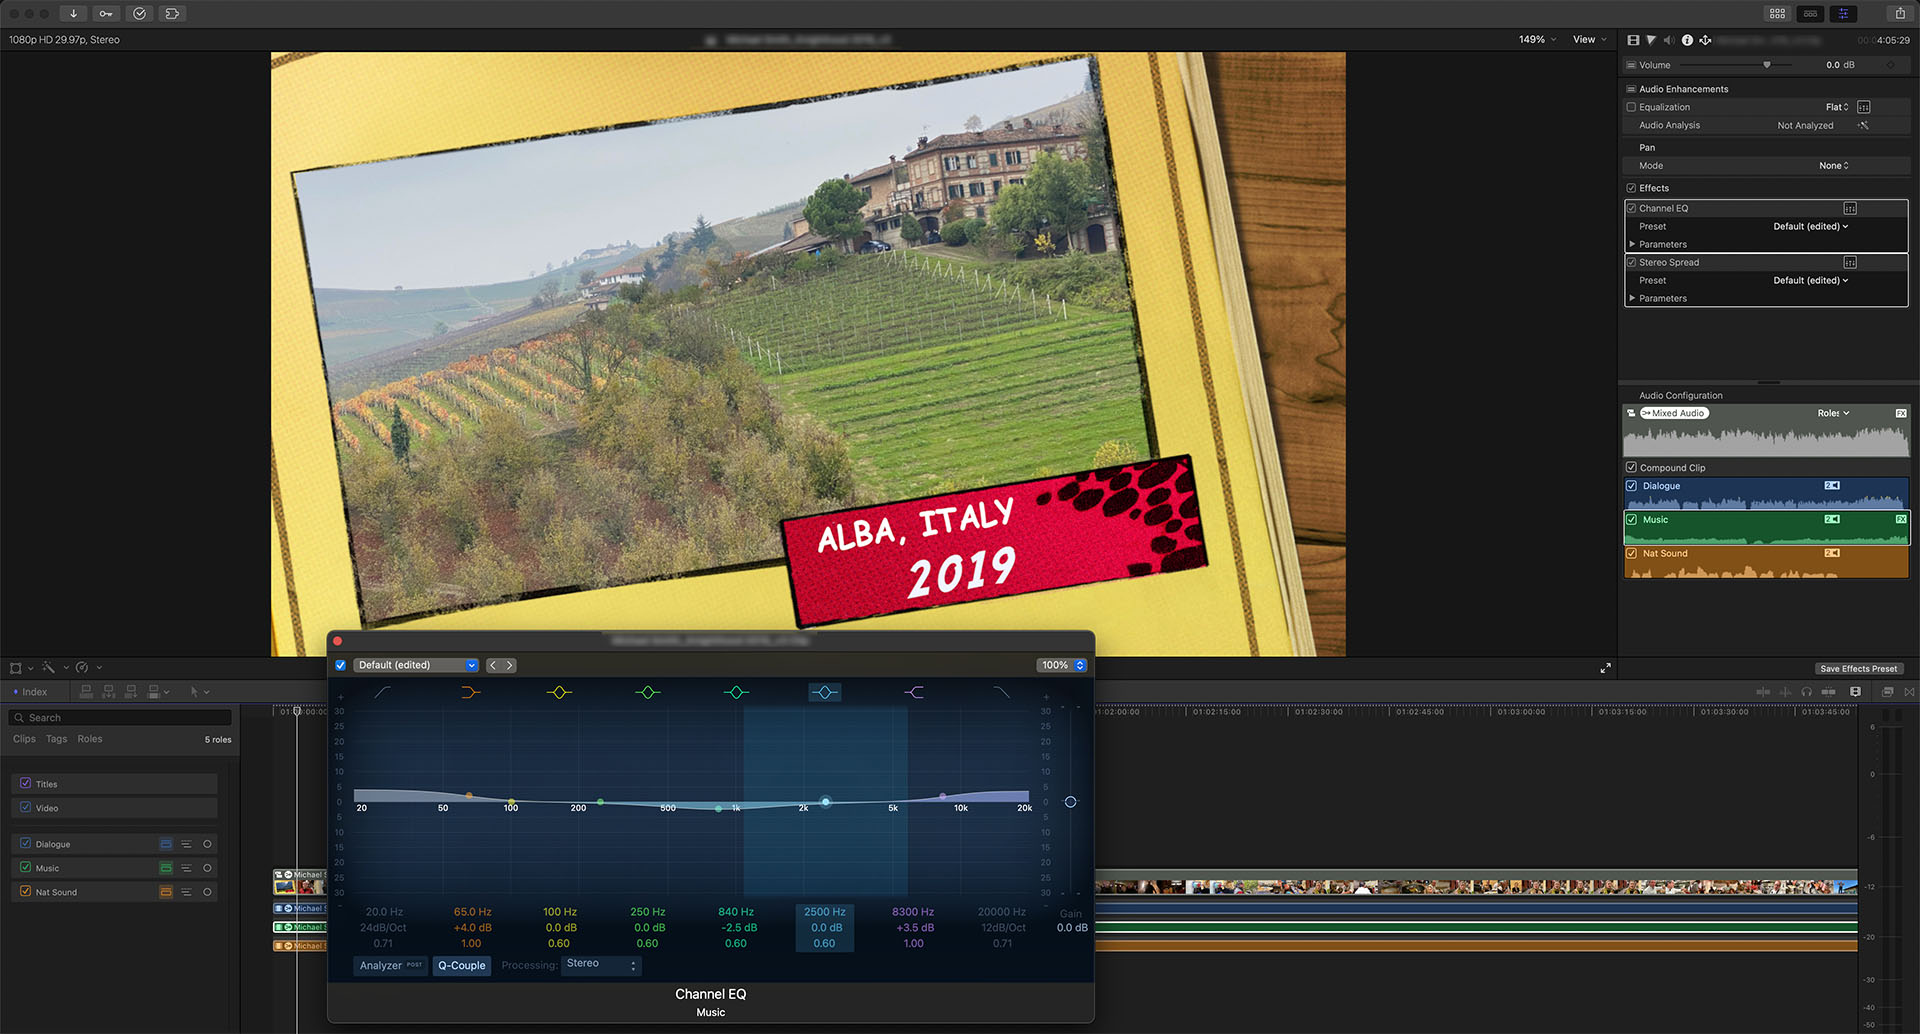The width and height of the screenshot is (1920, 1034).
Task: Disable the Effects checkbox in inspector
Action: (1631, 188)
